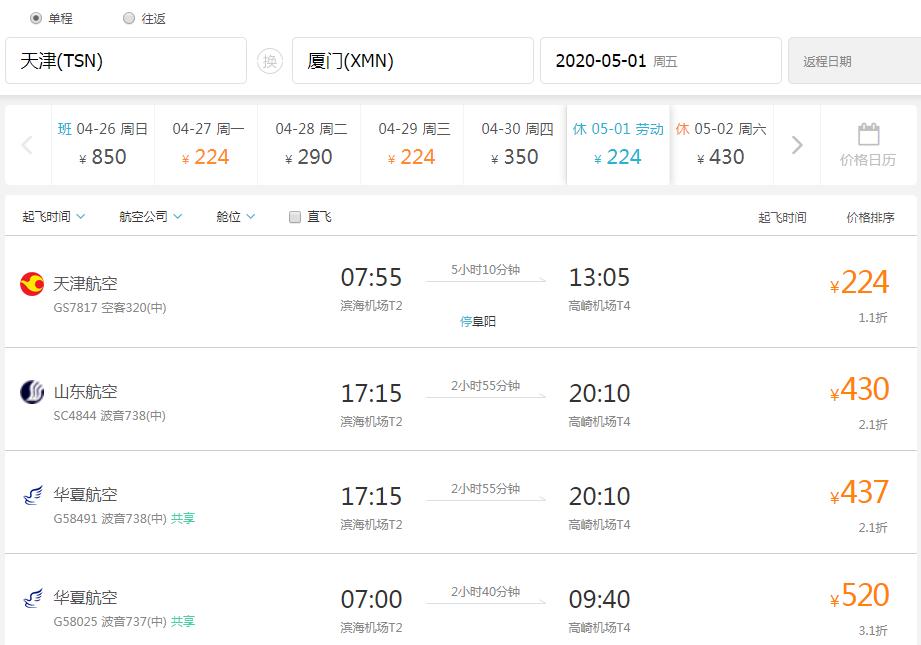Screen dimensions: 921x645
Task: Show earlier dates with the left arrow
Action: [x=27, y=145]
